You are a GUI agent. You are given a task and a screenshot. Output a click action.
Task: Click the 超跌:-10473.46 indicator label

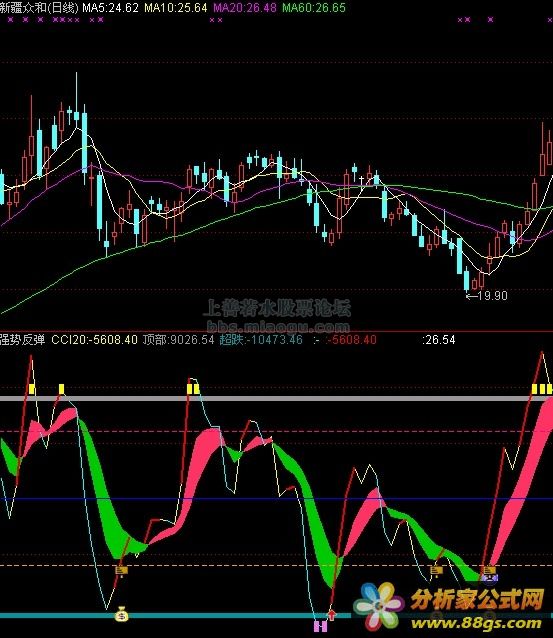tap(261, 340)
